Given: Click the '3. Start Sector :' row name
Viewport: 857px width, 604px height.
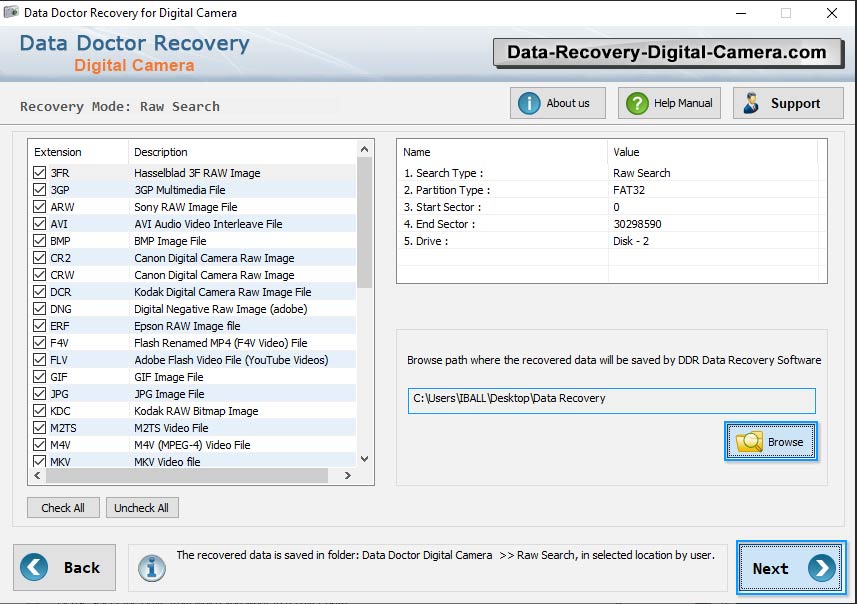Looking at the screenshot, I should 442,207.
